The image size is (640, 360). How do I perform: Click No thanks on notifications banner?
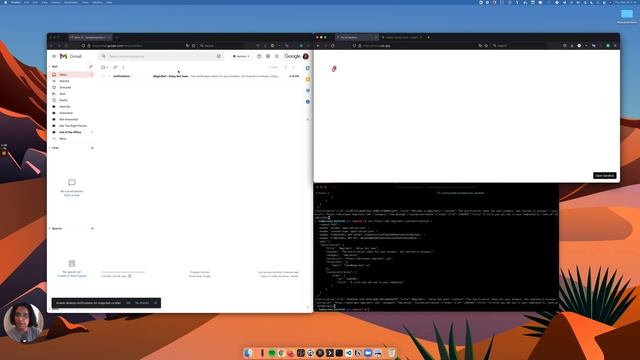coord(142,303)
